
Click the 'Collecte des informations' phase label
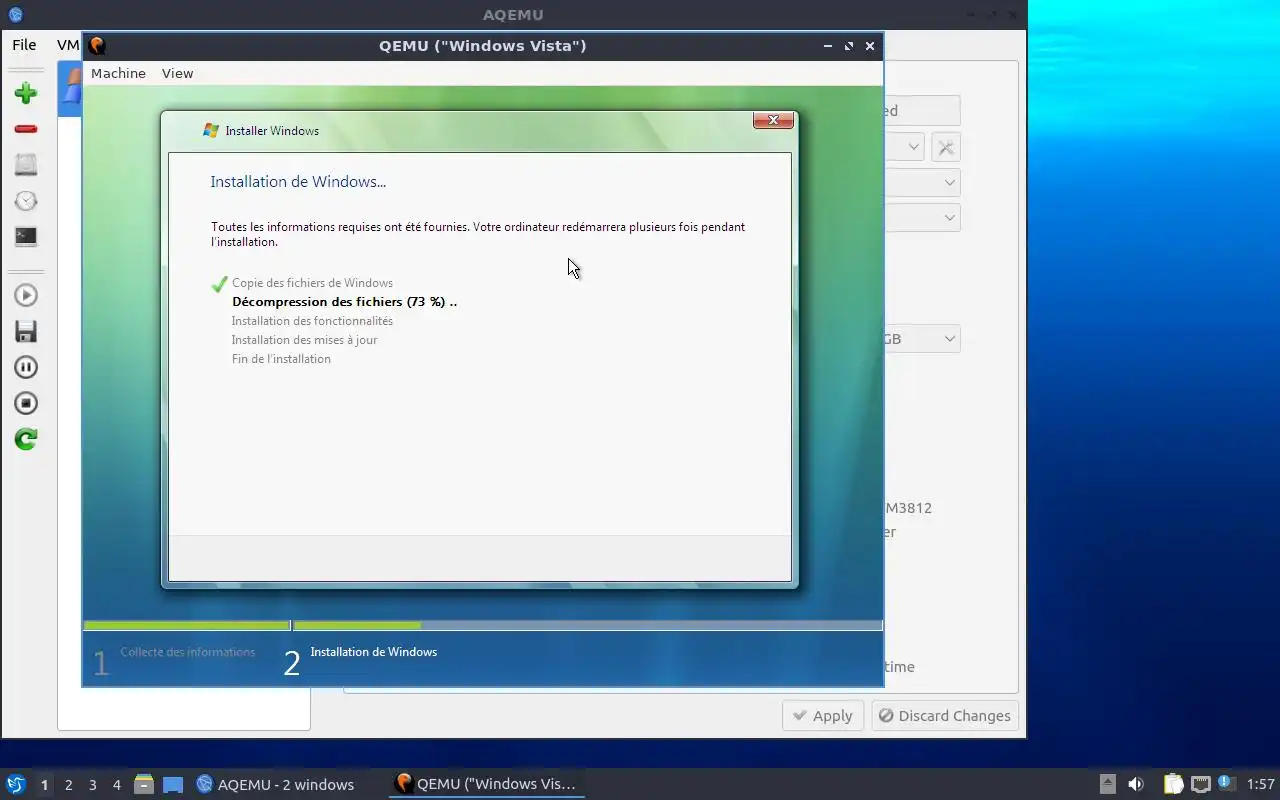click(188, 652)
